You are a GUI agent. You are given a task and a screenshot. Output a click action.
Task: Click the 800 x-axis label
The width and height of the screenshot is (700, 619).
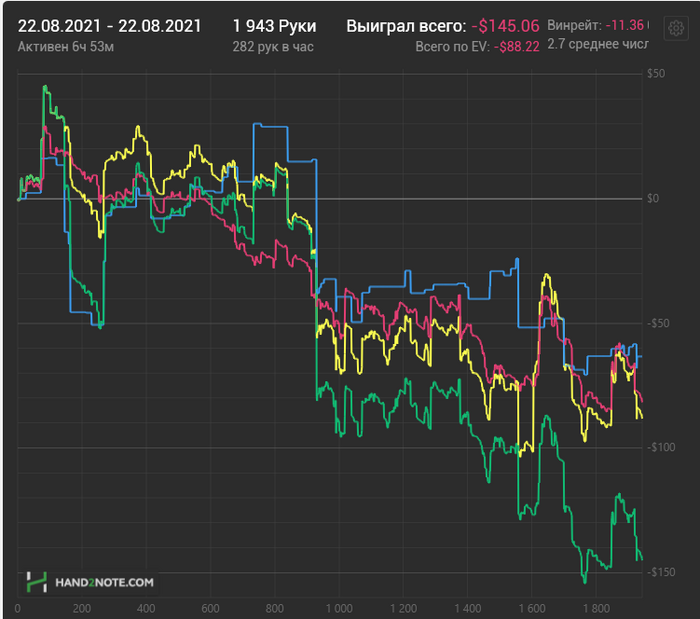[x=275, y=608]
